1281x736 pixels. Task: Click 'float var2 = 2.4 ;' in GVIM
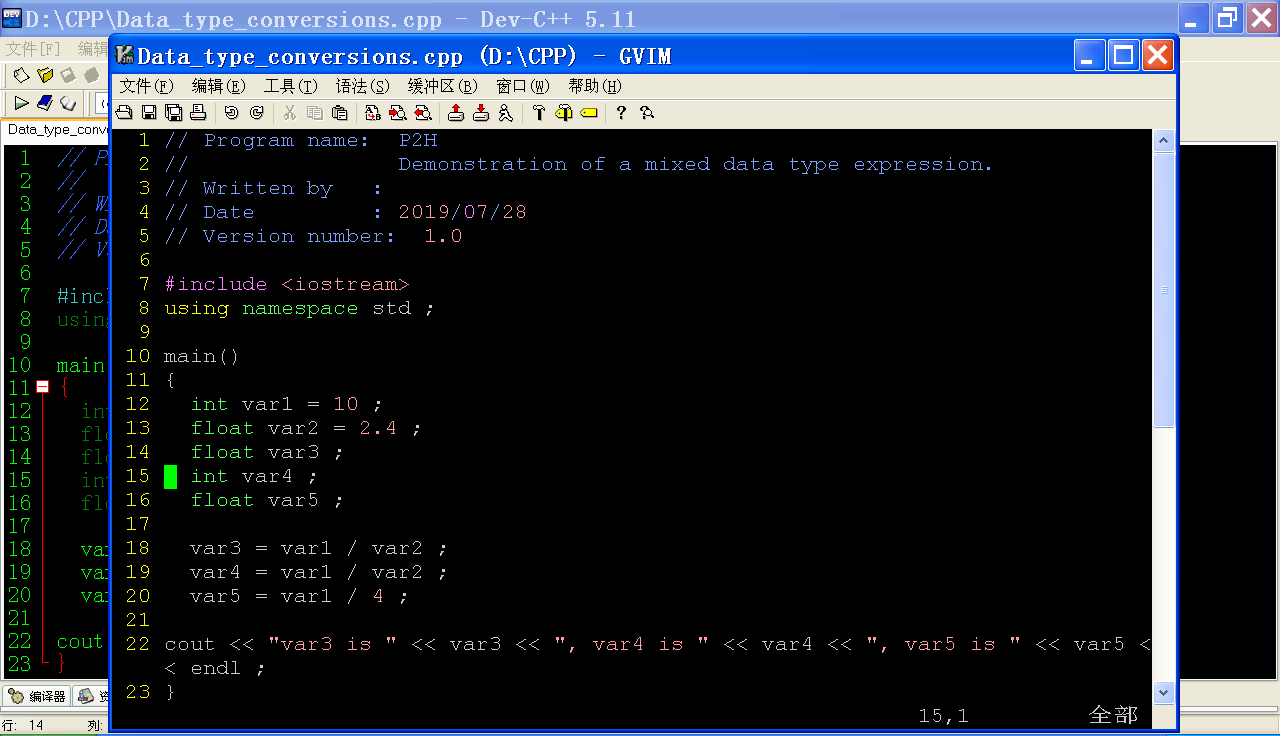[306, 428]
